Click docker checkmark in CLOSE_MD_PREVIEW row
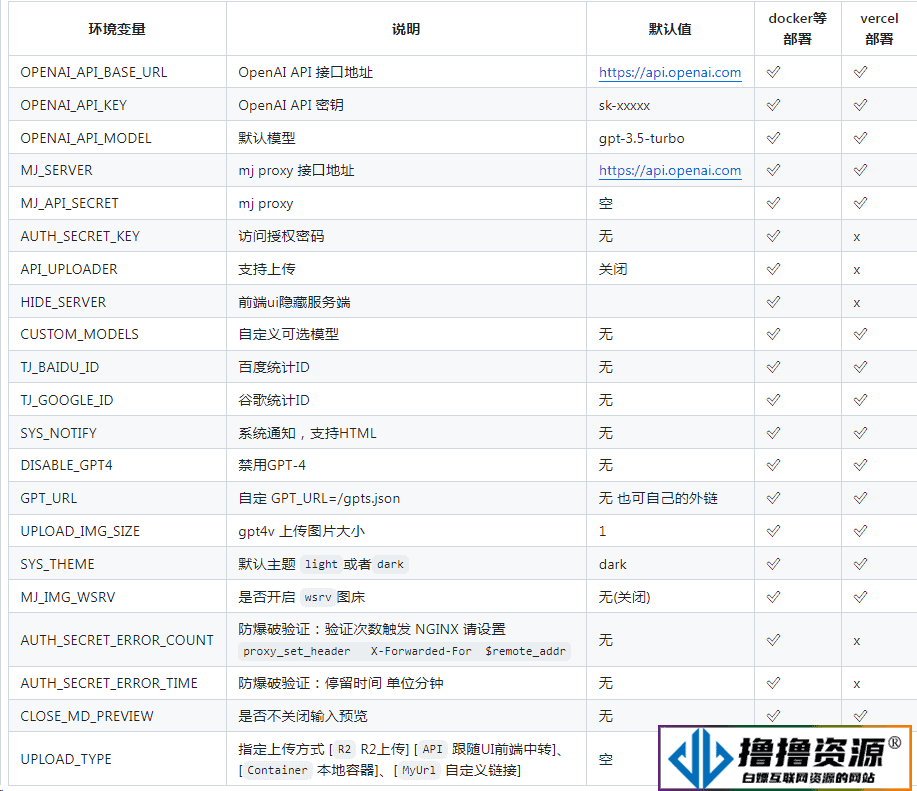Screen dimensions: 917x791 pyautogui.click(x=773, y=716)
